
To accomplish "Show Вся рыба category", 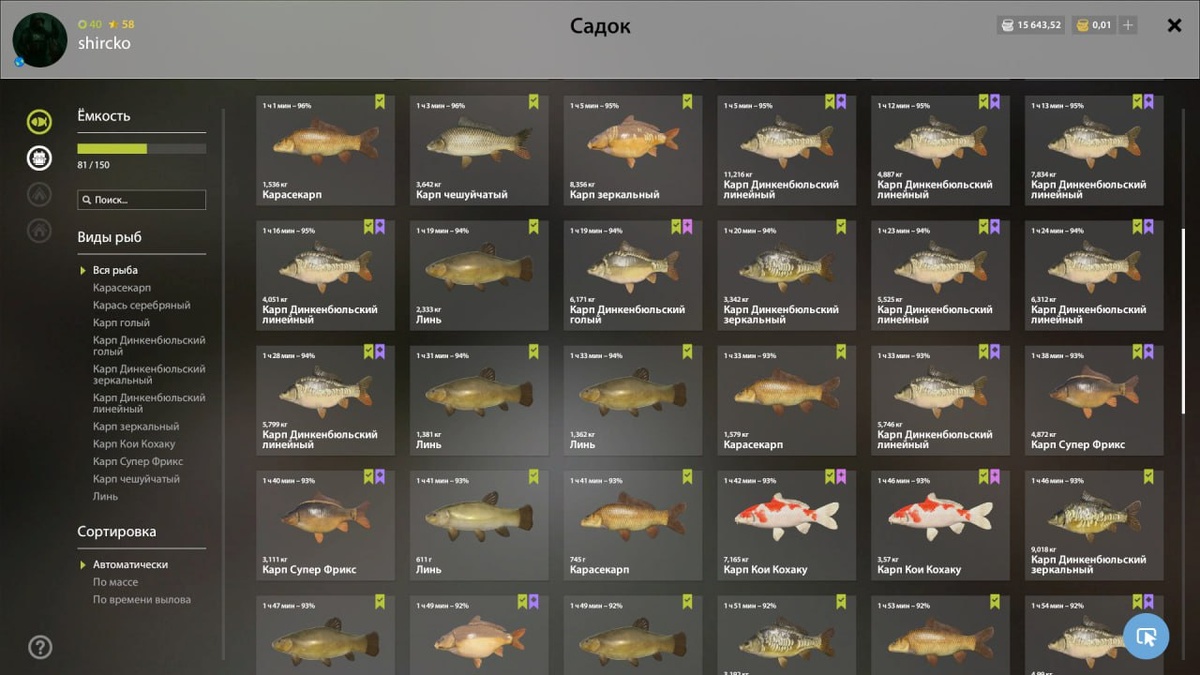I will pyautogui.click(x=115, y=270).
